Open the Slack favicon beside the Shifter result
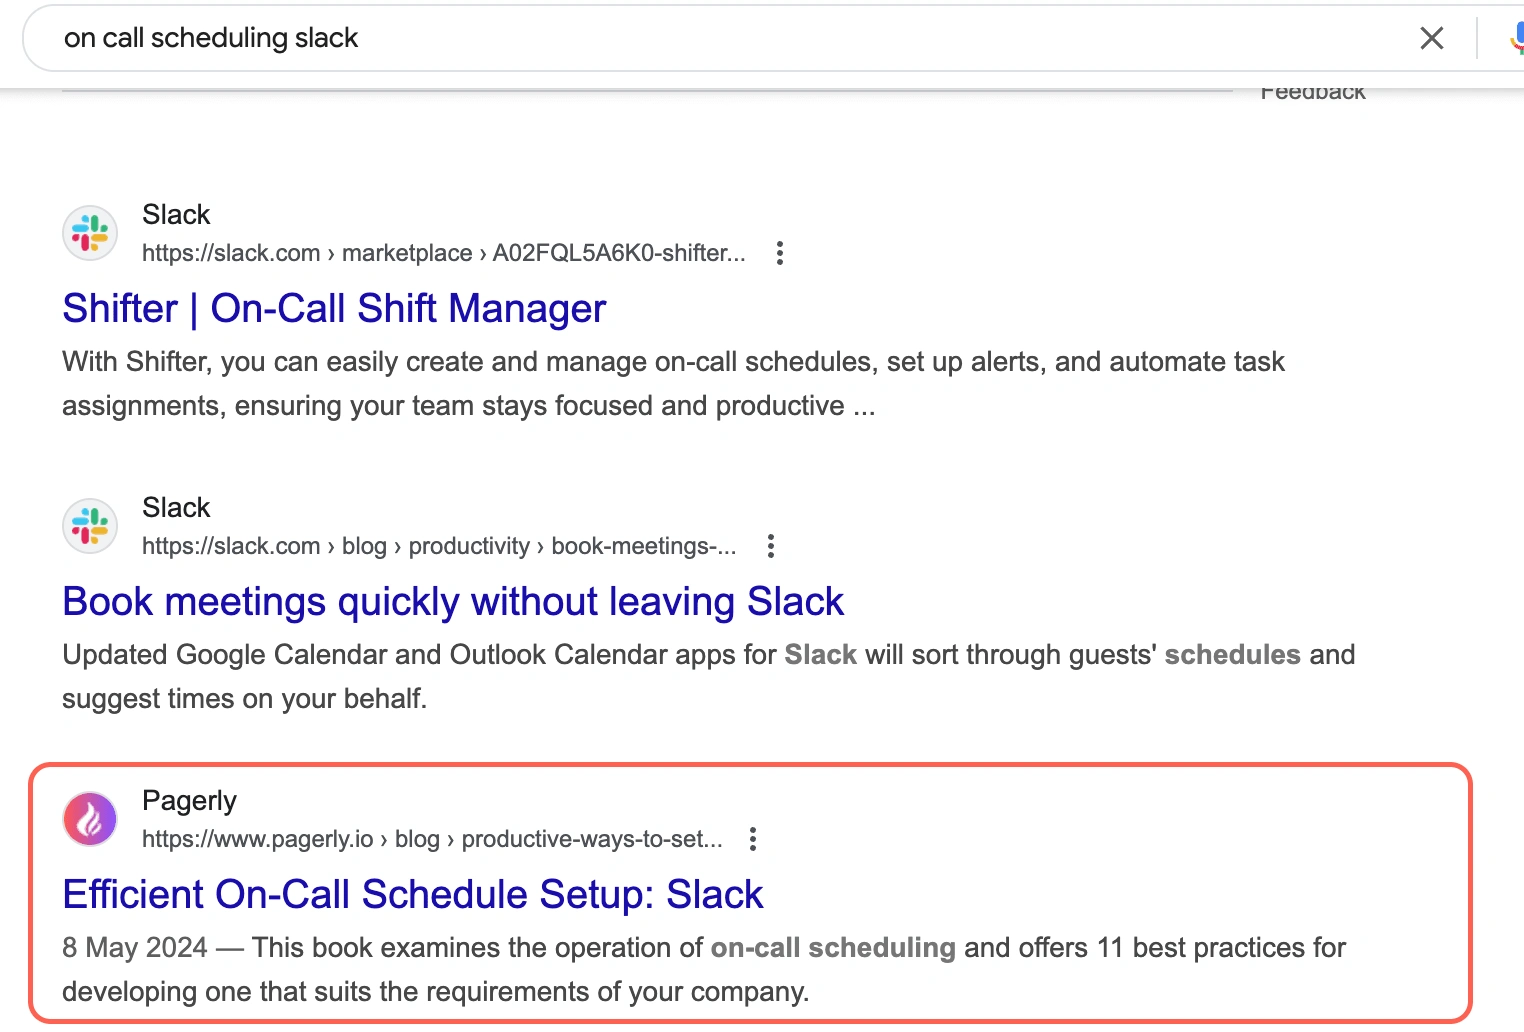The width and height of the screenshot is (1524, 1032). (90, 233)
